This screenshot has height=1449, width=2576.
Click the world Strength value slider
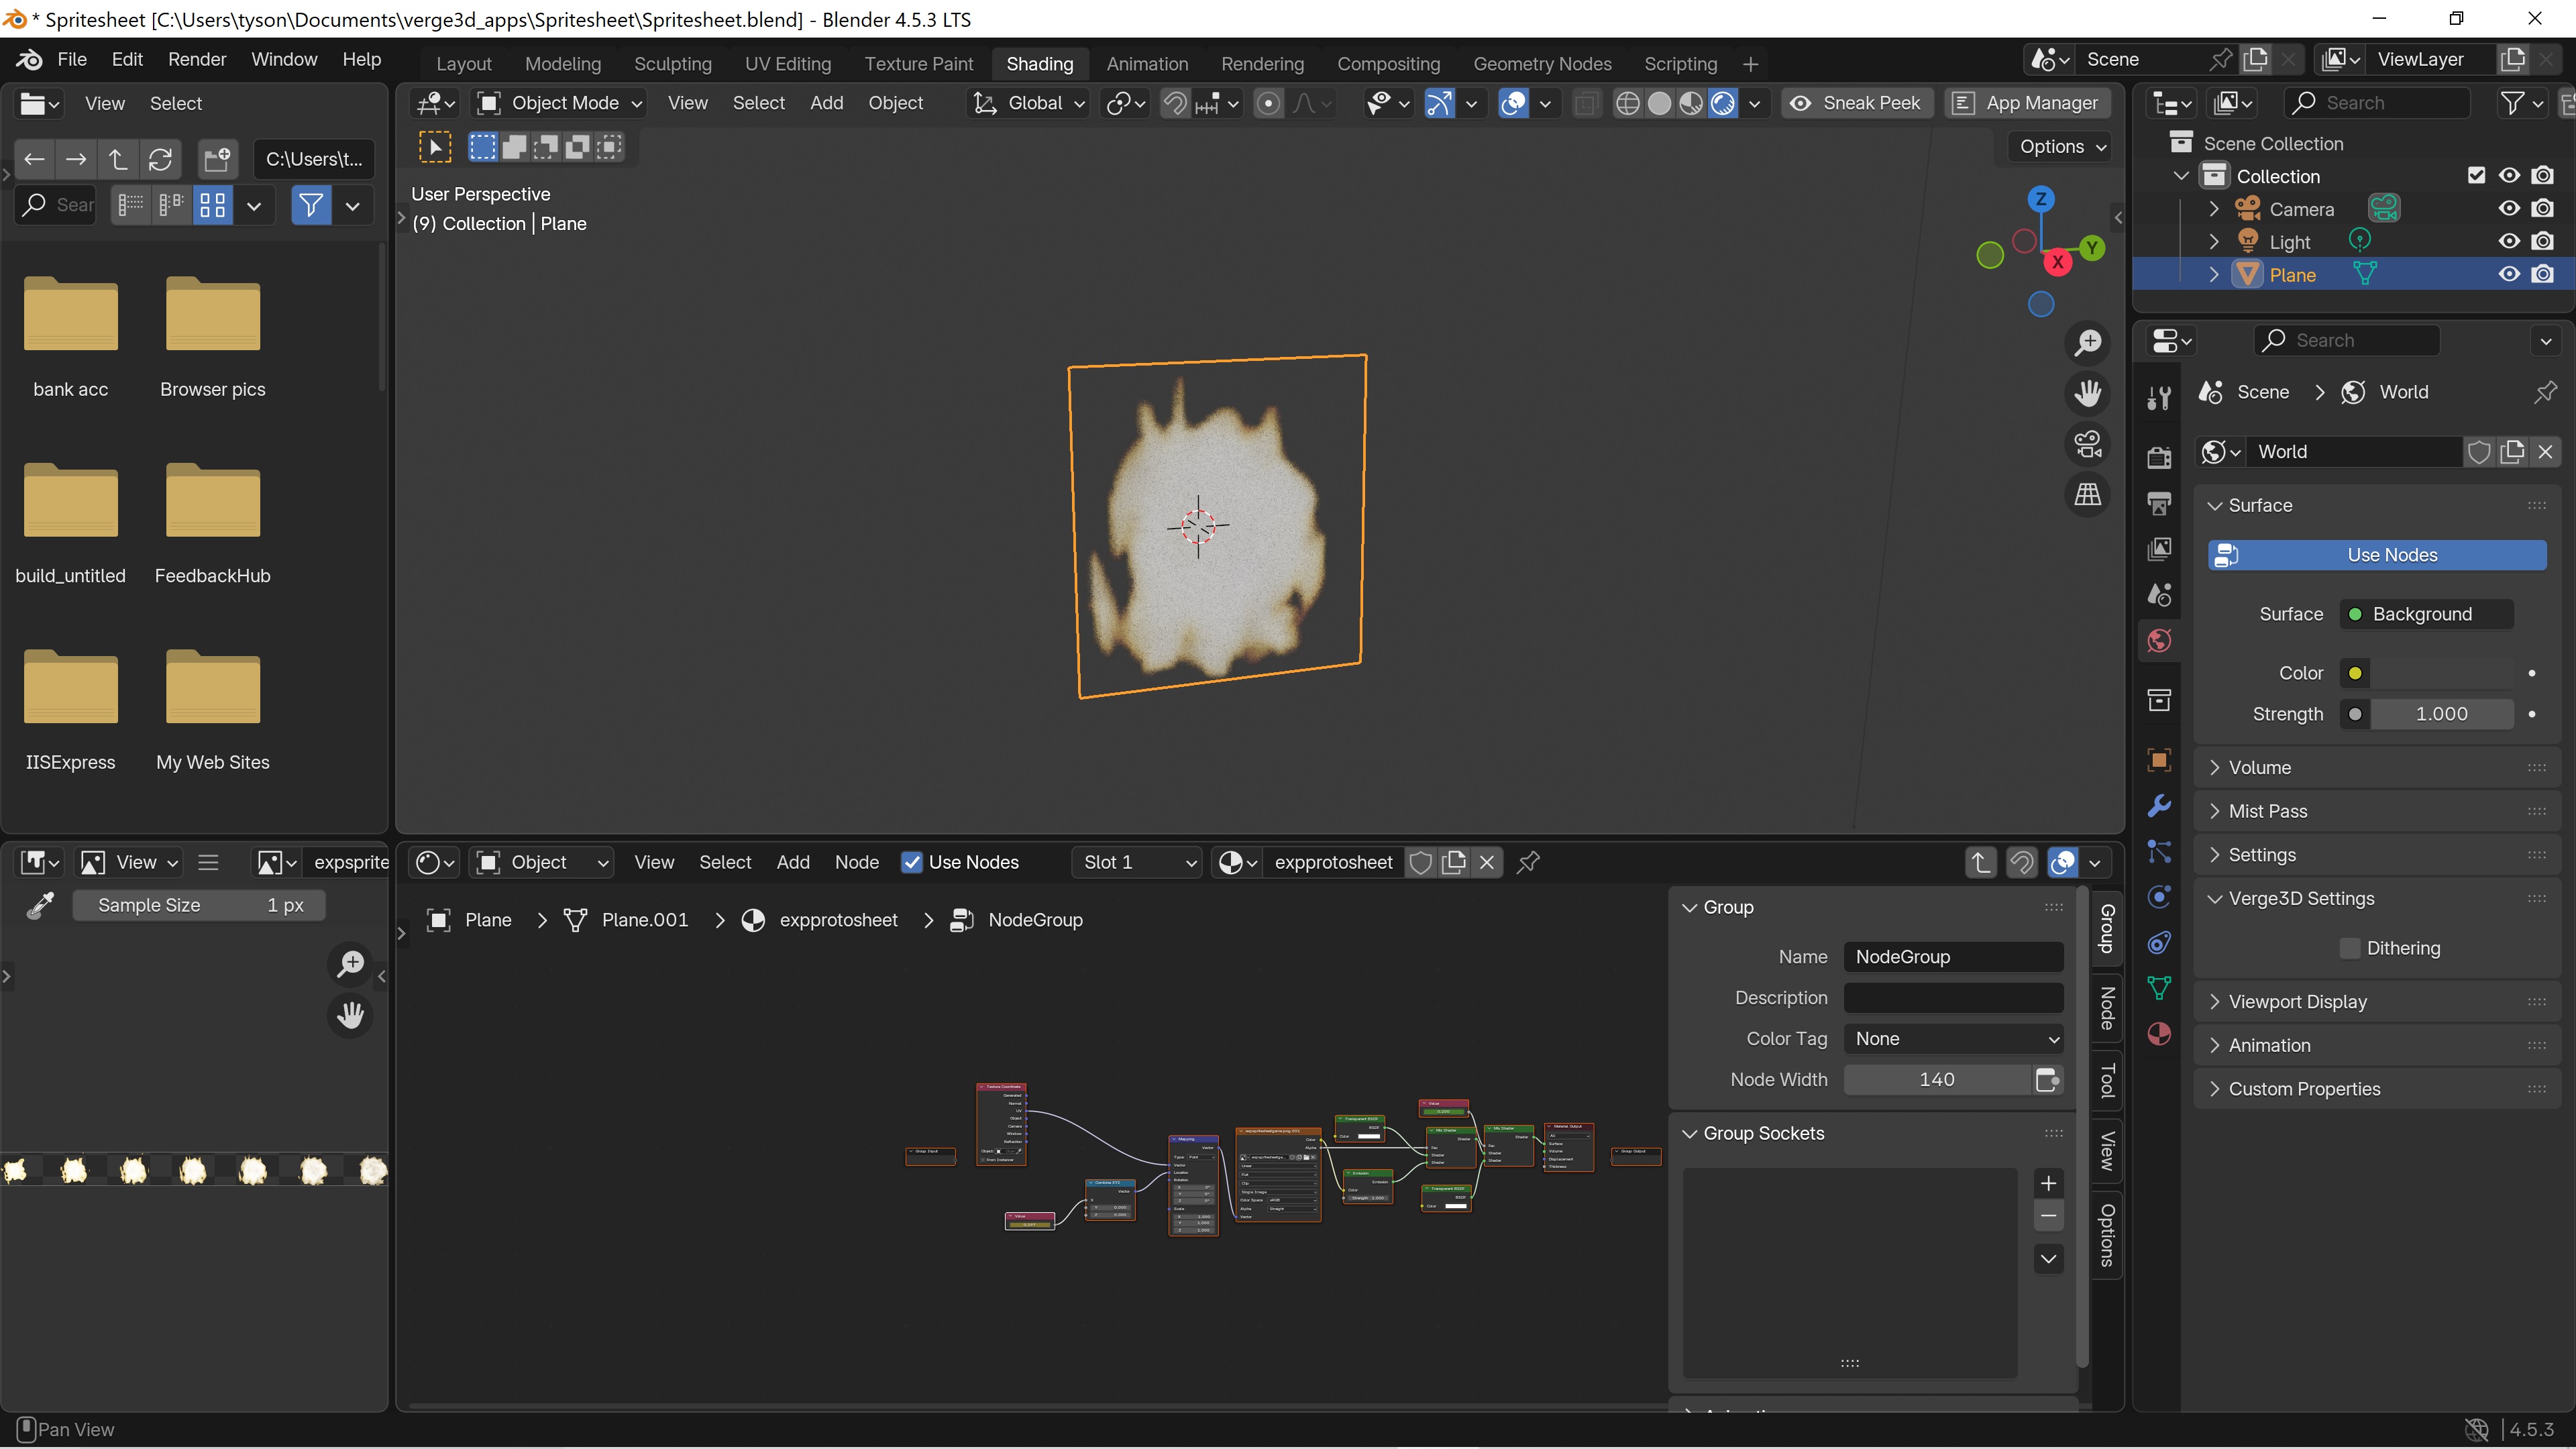click(x=2440, y=714)
